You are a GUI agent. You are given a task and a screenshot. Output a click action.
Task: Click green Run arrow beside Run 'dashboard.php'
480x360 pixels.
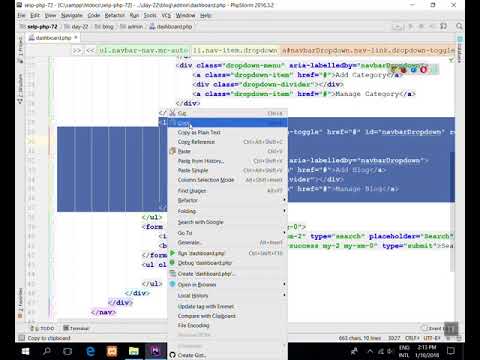coord(172,253)
